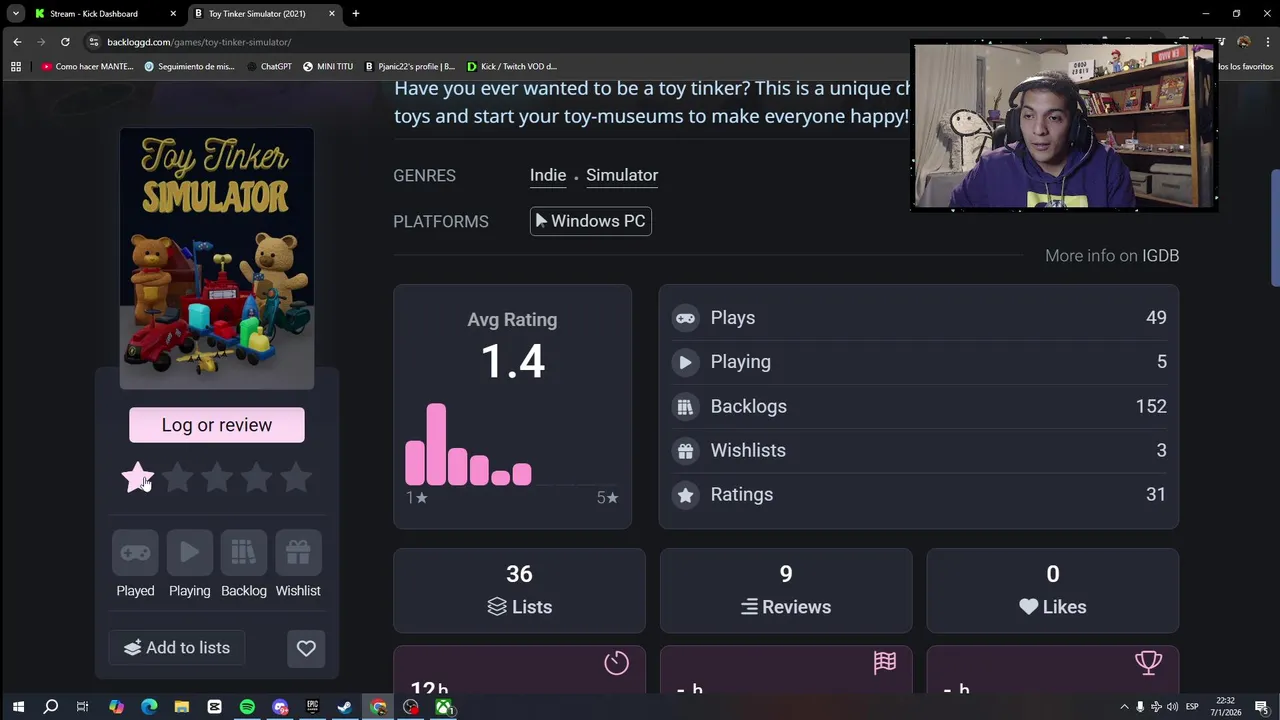Open the MINI TITU bookmark
Screen dimensions: 1280x720
tap(328, 66)
